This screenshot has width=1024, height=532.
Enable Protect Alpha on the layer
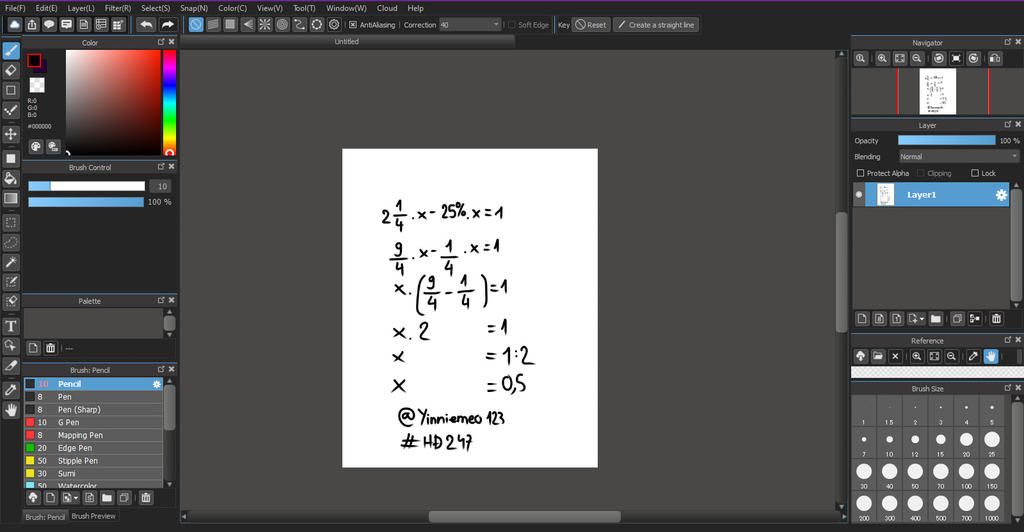861,173
